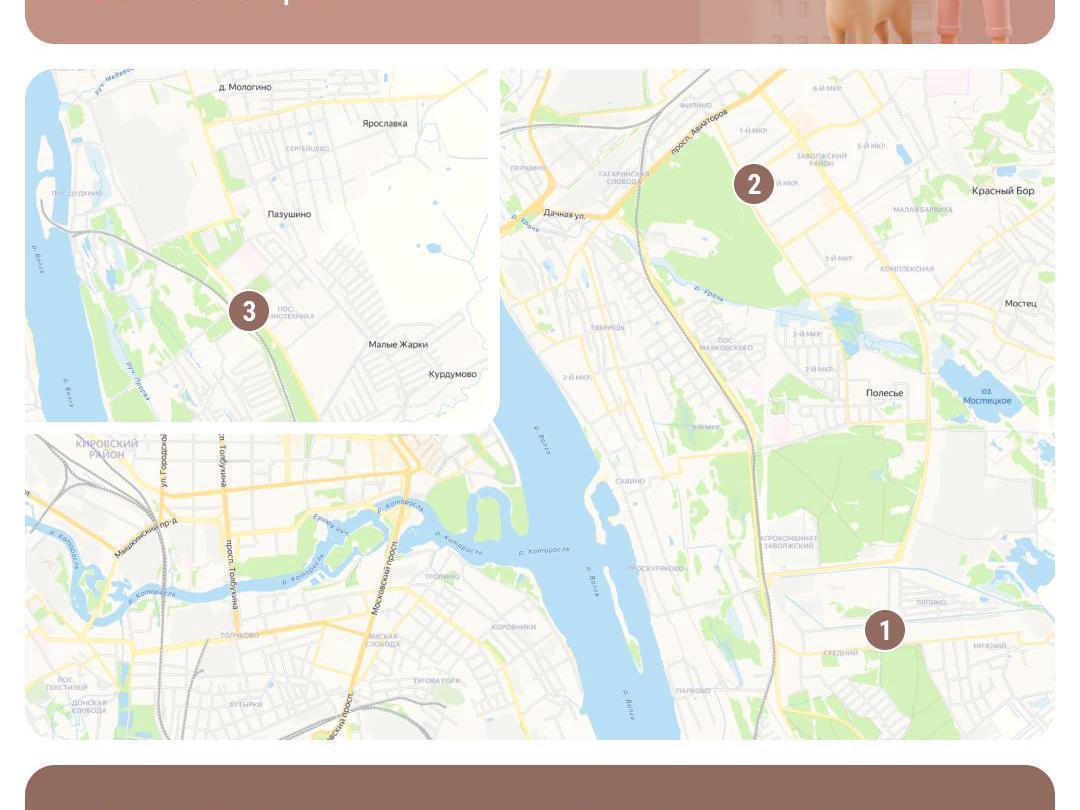Click the оз. Мостецкое lake label

point(987,395)
